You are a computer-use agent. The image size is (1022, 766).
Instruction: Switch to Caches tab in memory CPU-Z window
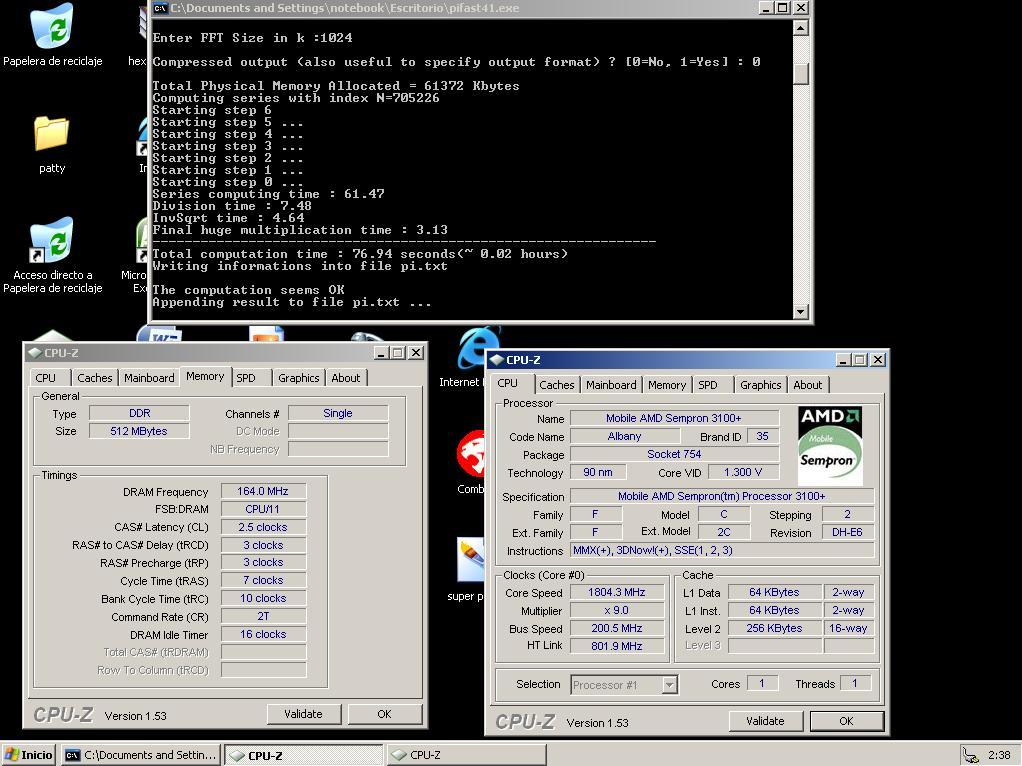95,377
